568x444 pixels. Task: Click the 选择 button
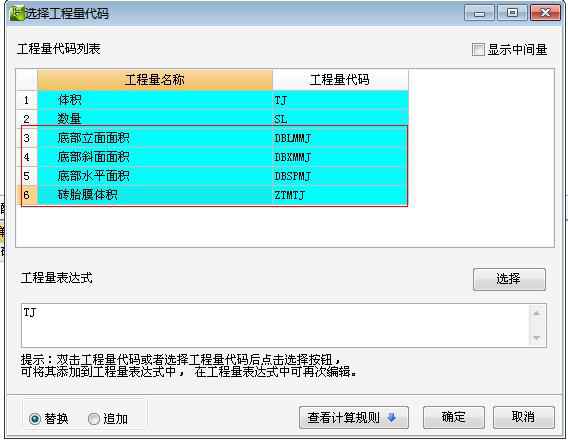509,279
